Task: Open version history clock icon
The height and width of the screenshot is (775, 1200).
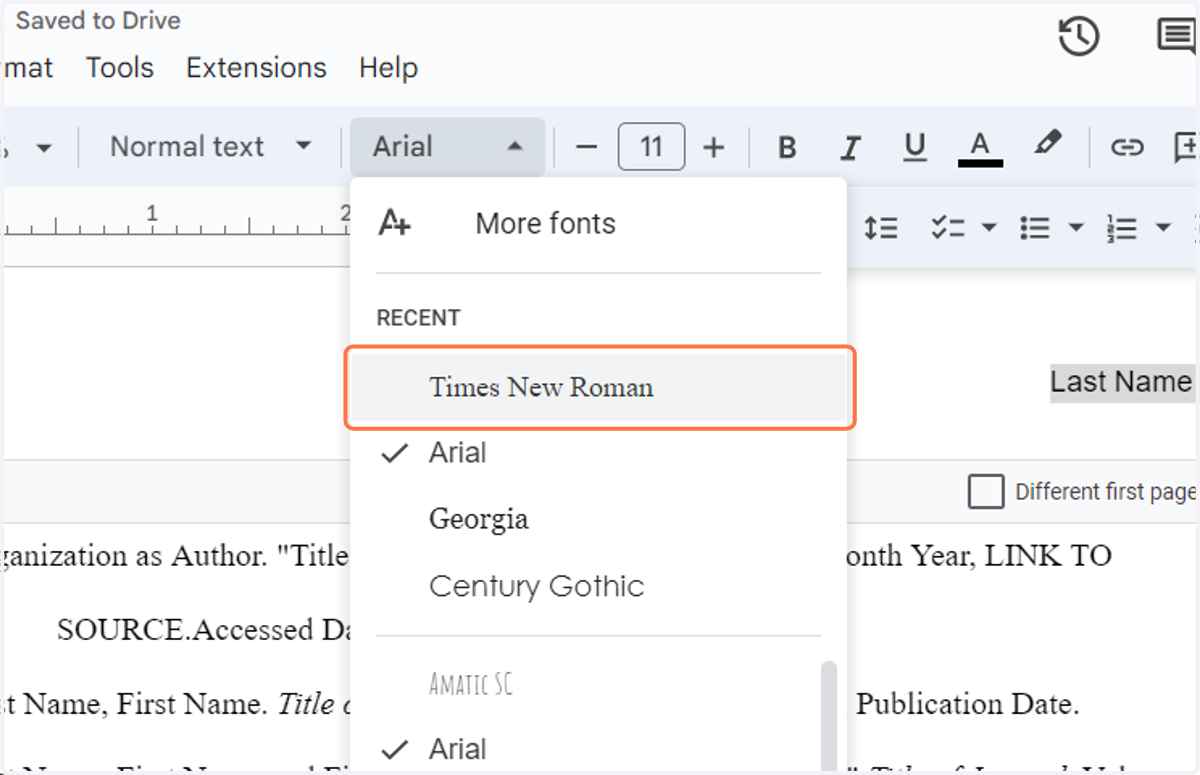Action: pos(1079,38)
